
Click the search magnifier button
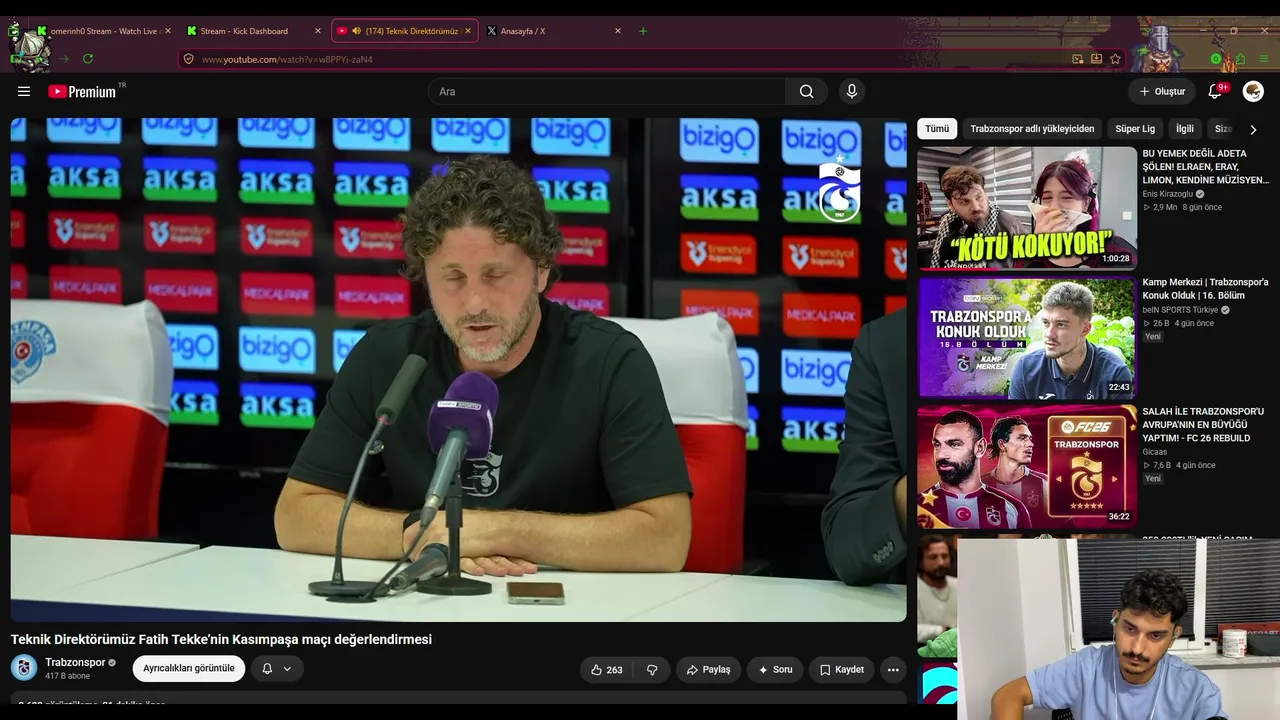click(x=806, y=91)
